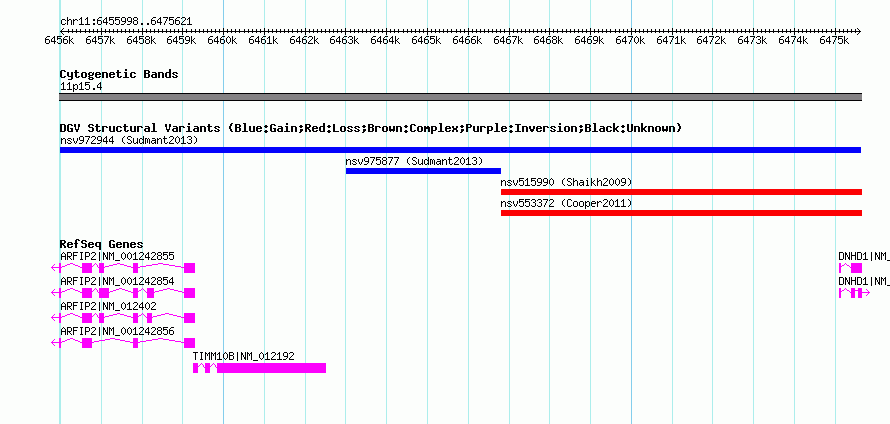Click the 6459k ruler tick label

click(182, 41)
